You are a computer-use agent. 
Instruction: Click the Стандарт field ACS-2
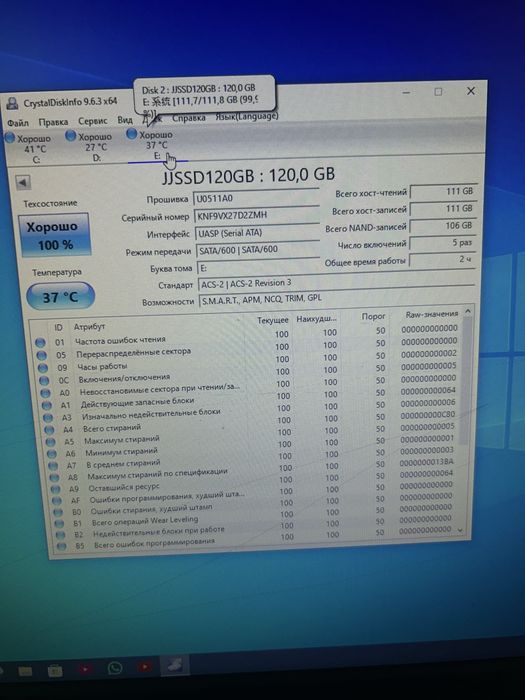[x=336, y=283]
